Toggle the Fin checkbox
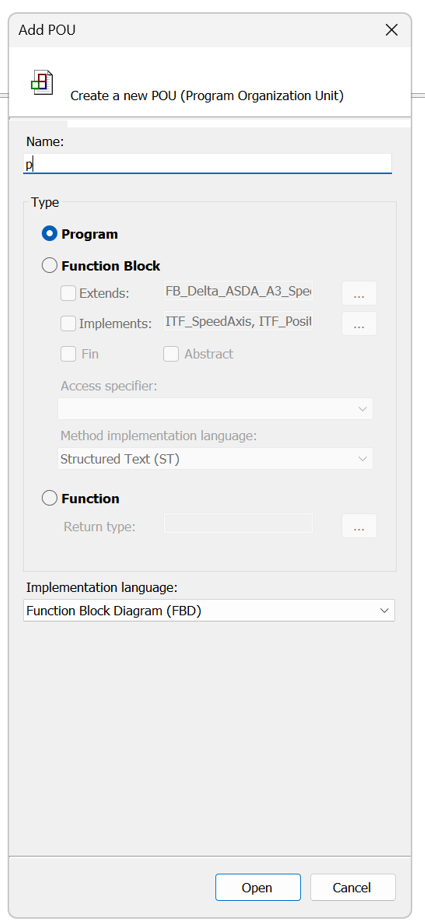 tap(68, 354)
